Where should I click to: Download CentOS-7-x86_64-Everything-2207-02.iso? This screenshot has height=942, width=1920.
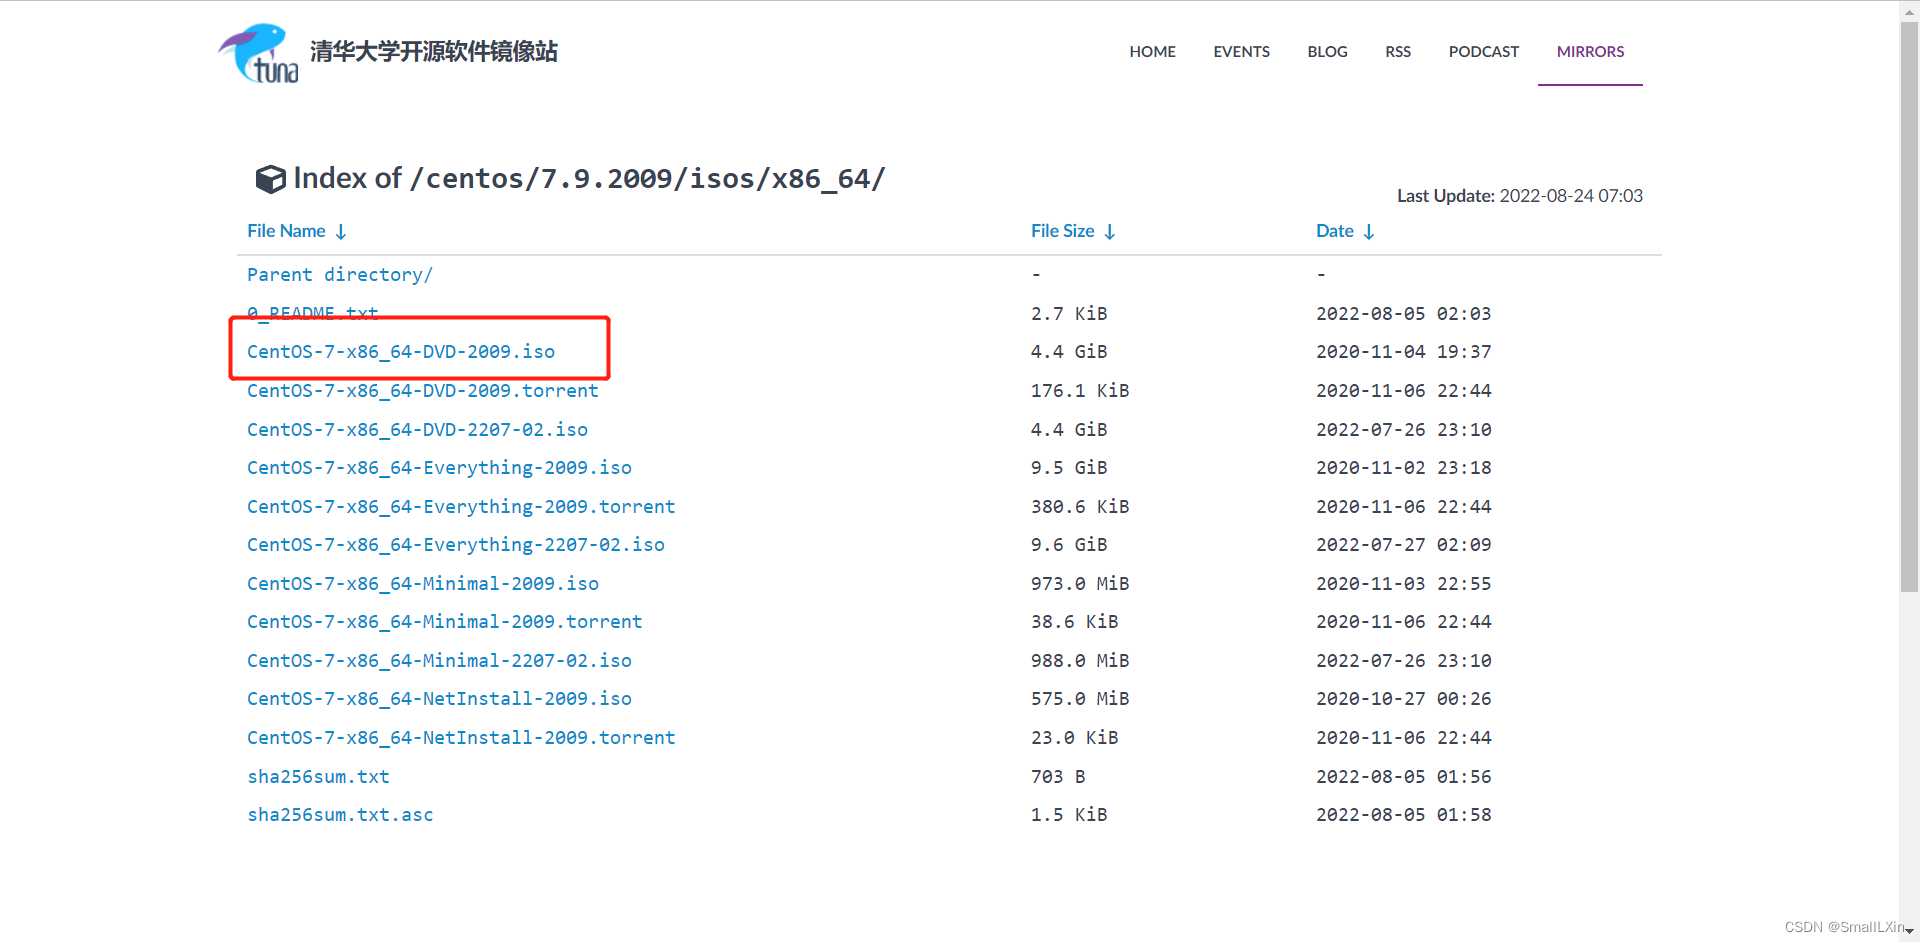pyautogui.click(x=456, y=545)
